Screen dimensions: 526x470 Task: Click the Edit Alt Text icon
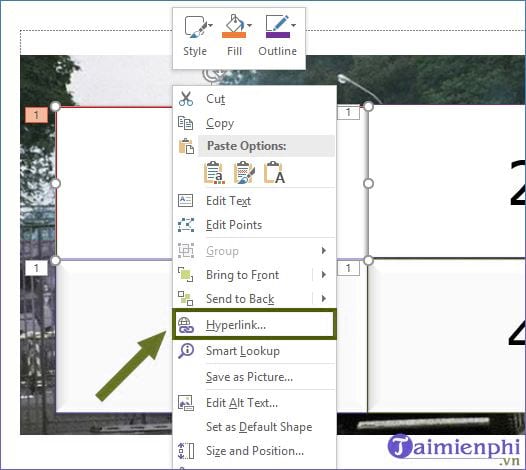click(186, 403)
